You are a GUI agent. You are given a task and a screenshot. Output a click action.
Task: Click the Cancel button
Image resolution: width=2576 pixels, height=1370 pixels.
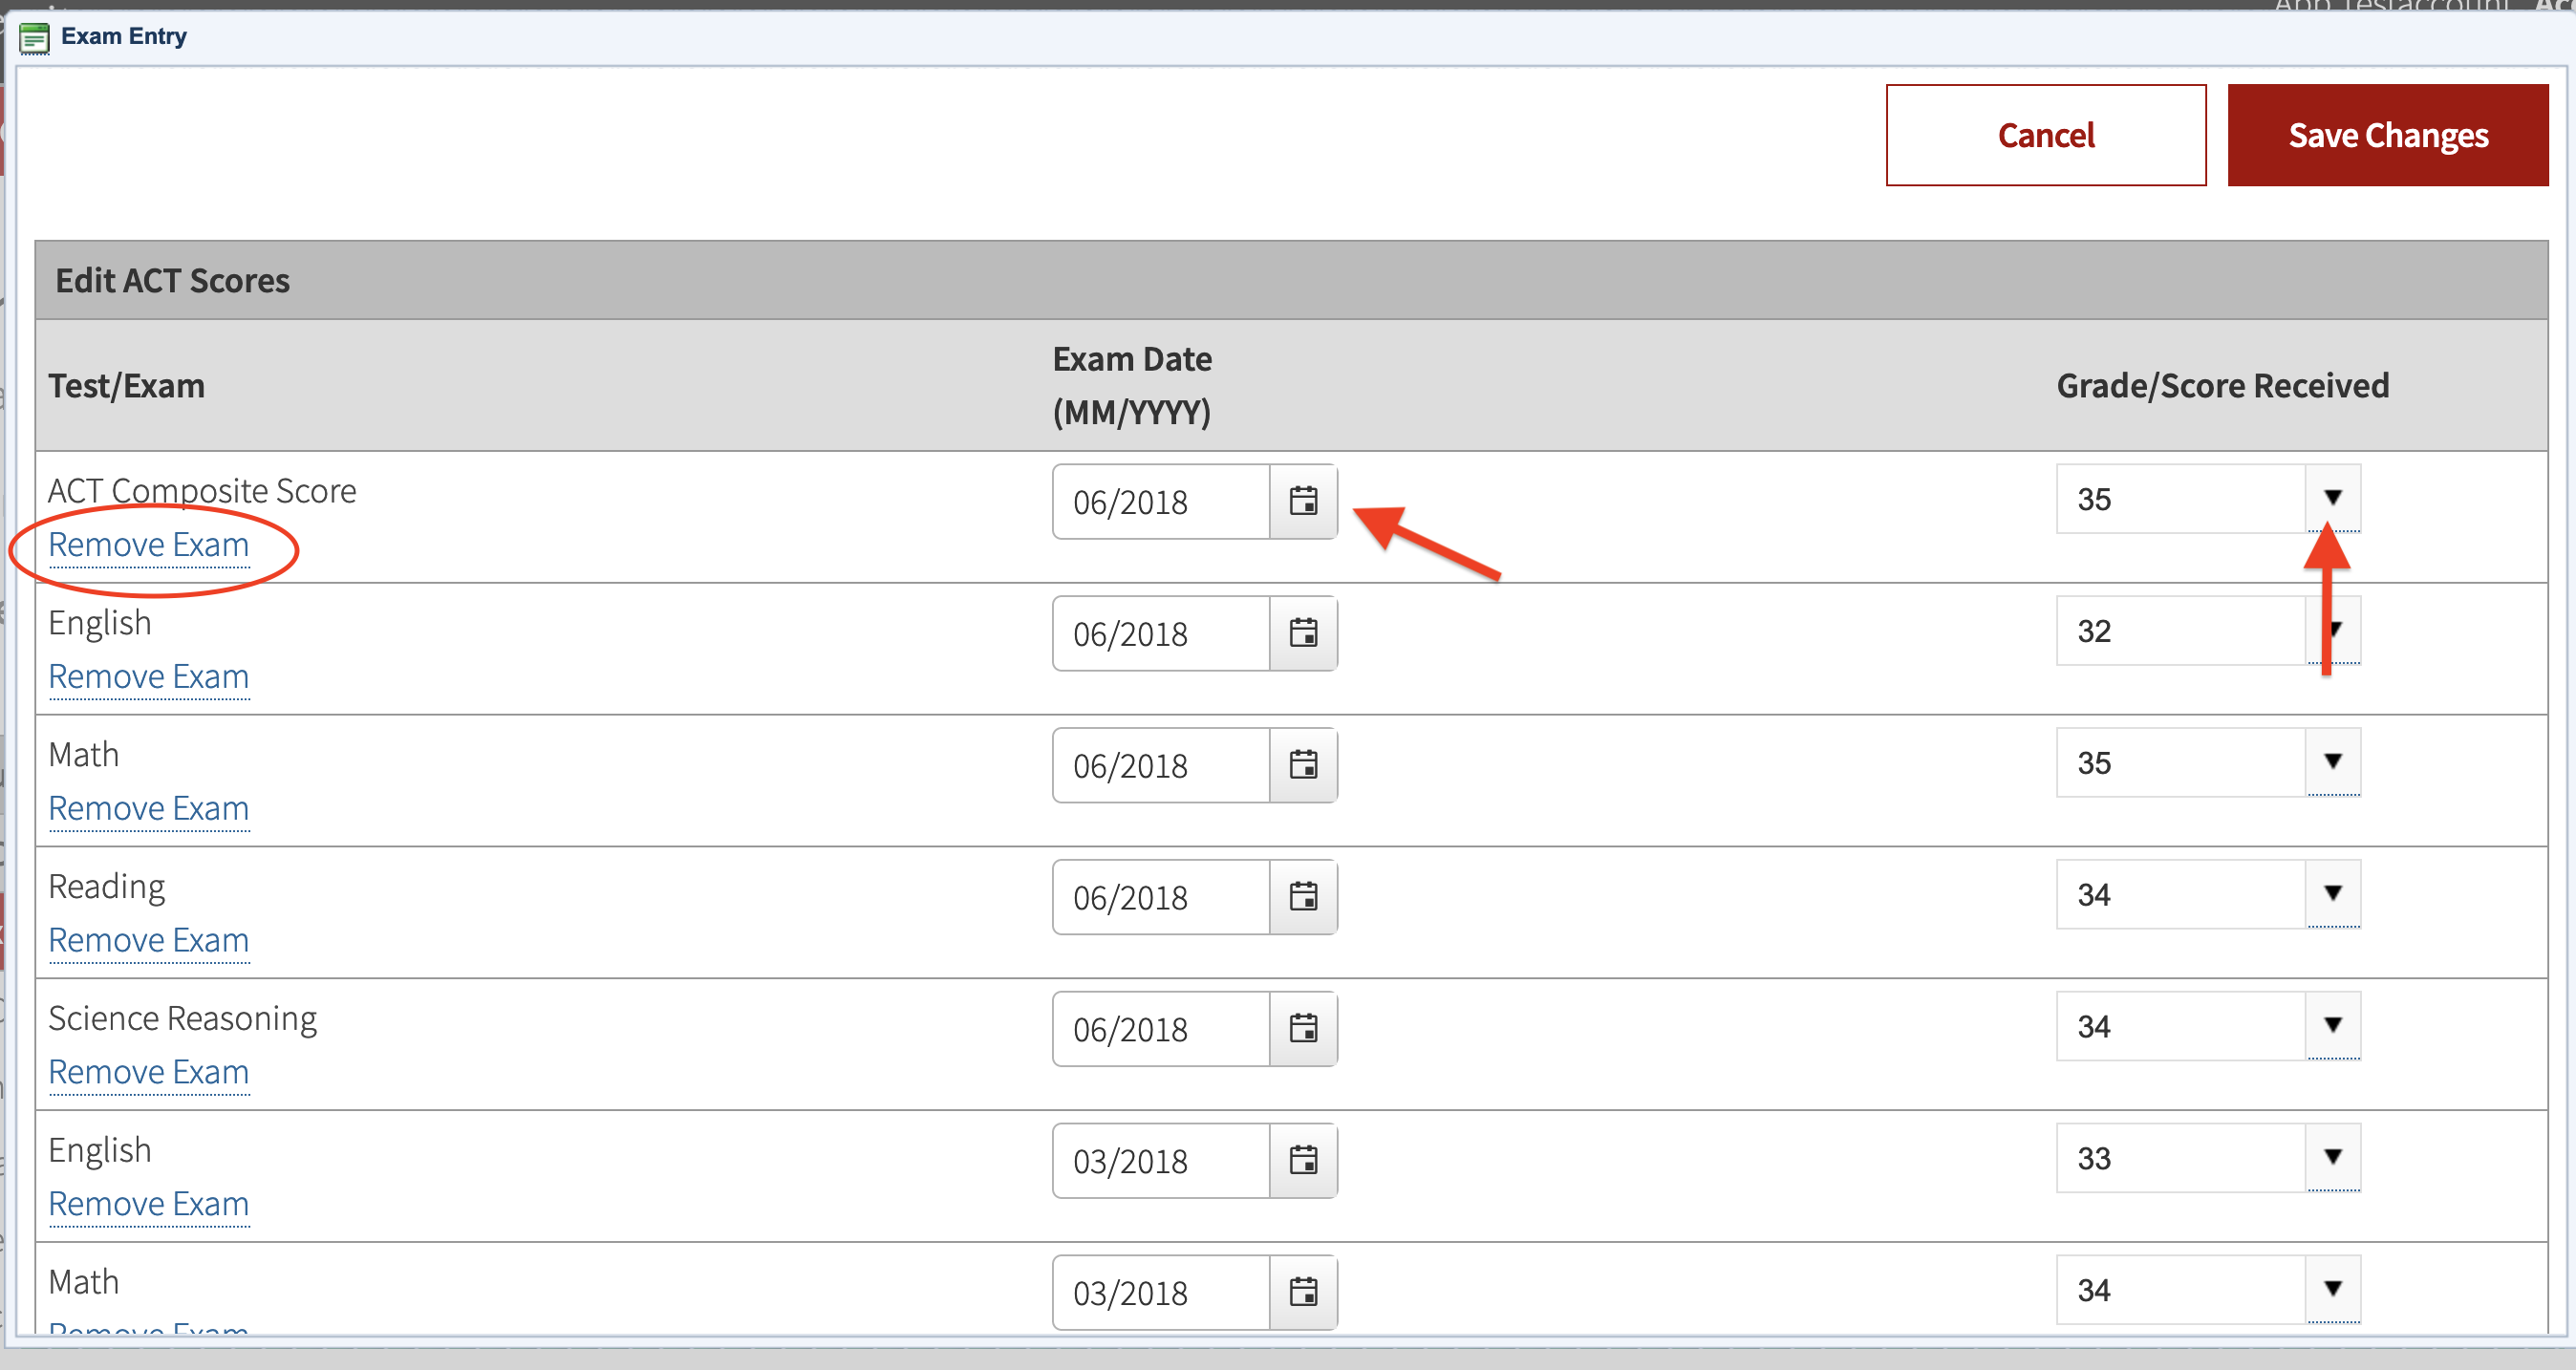pyautogui.click(x=2045, y=135)
